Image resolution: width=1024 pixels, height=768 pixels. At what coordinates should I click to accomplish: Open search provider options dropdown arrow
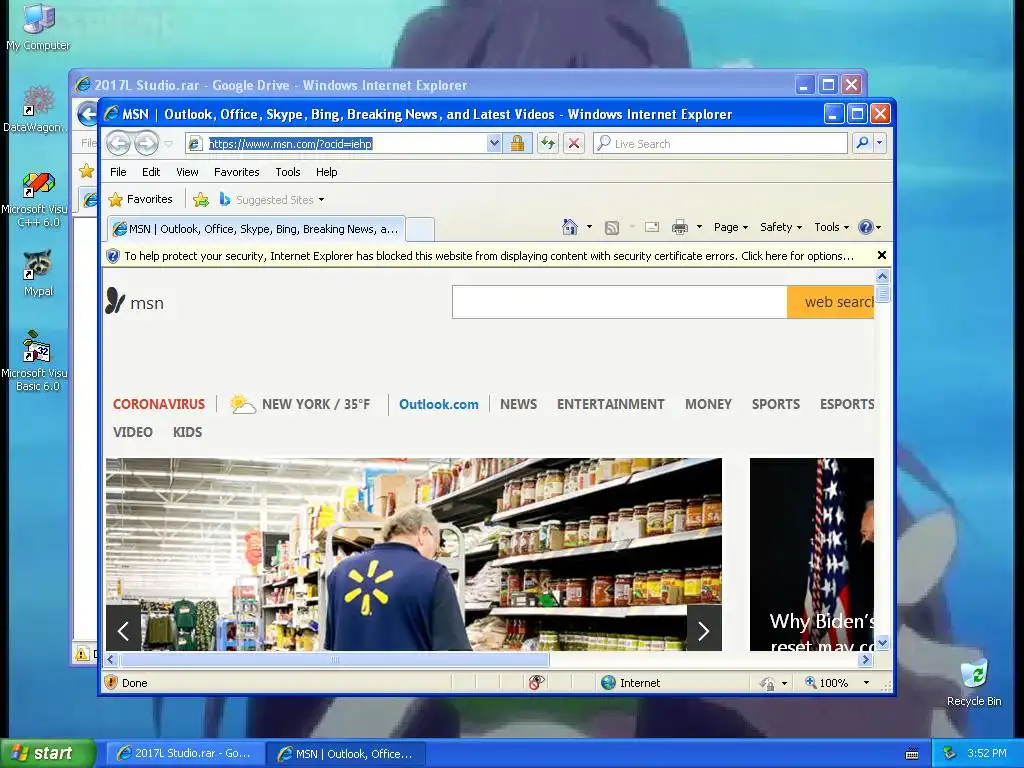(x=880, y=143)
